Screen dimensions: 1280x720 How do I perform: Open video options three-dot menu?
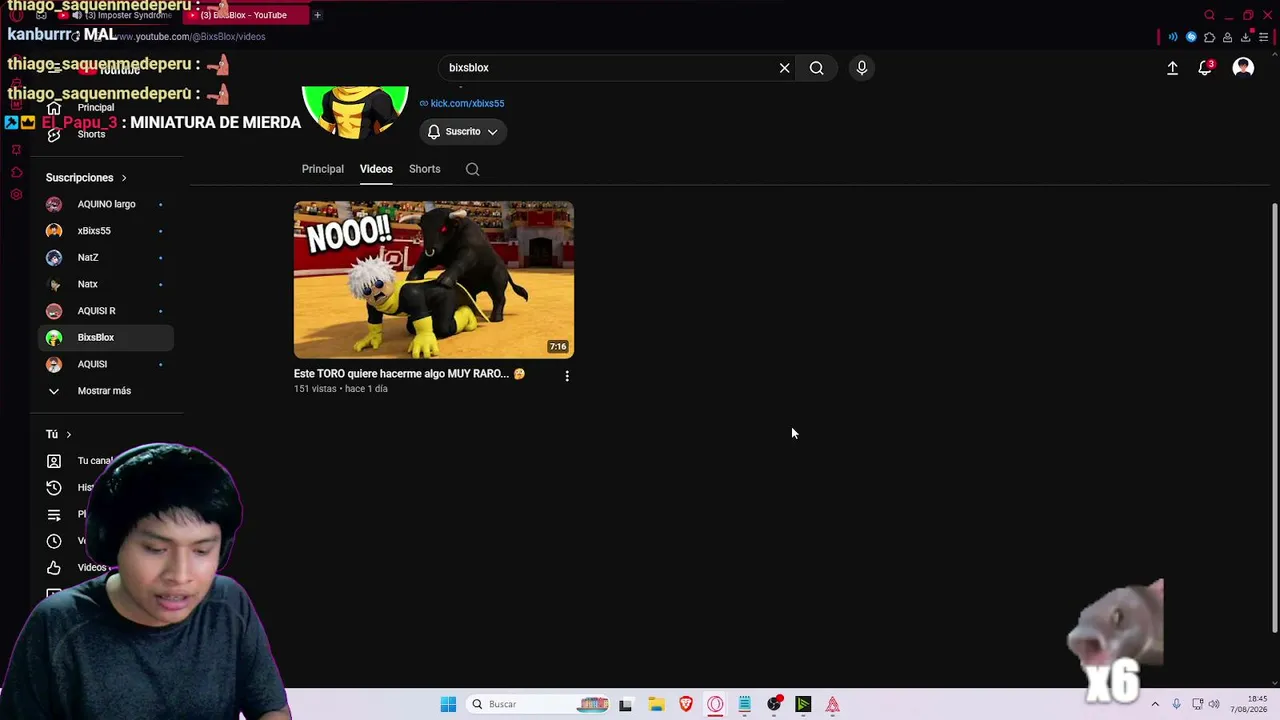(567, 376)
